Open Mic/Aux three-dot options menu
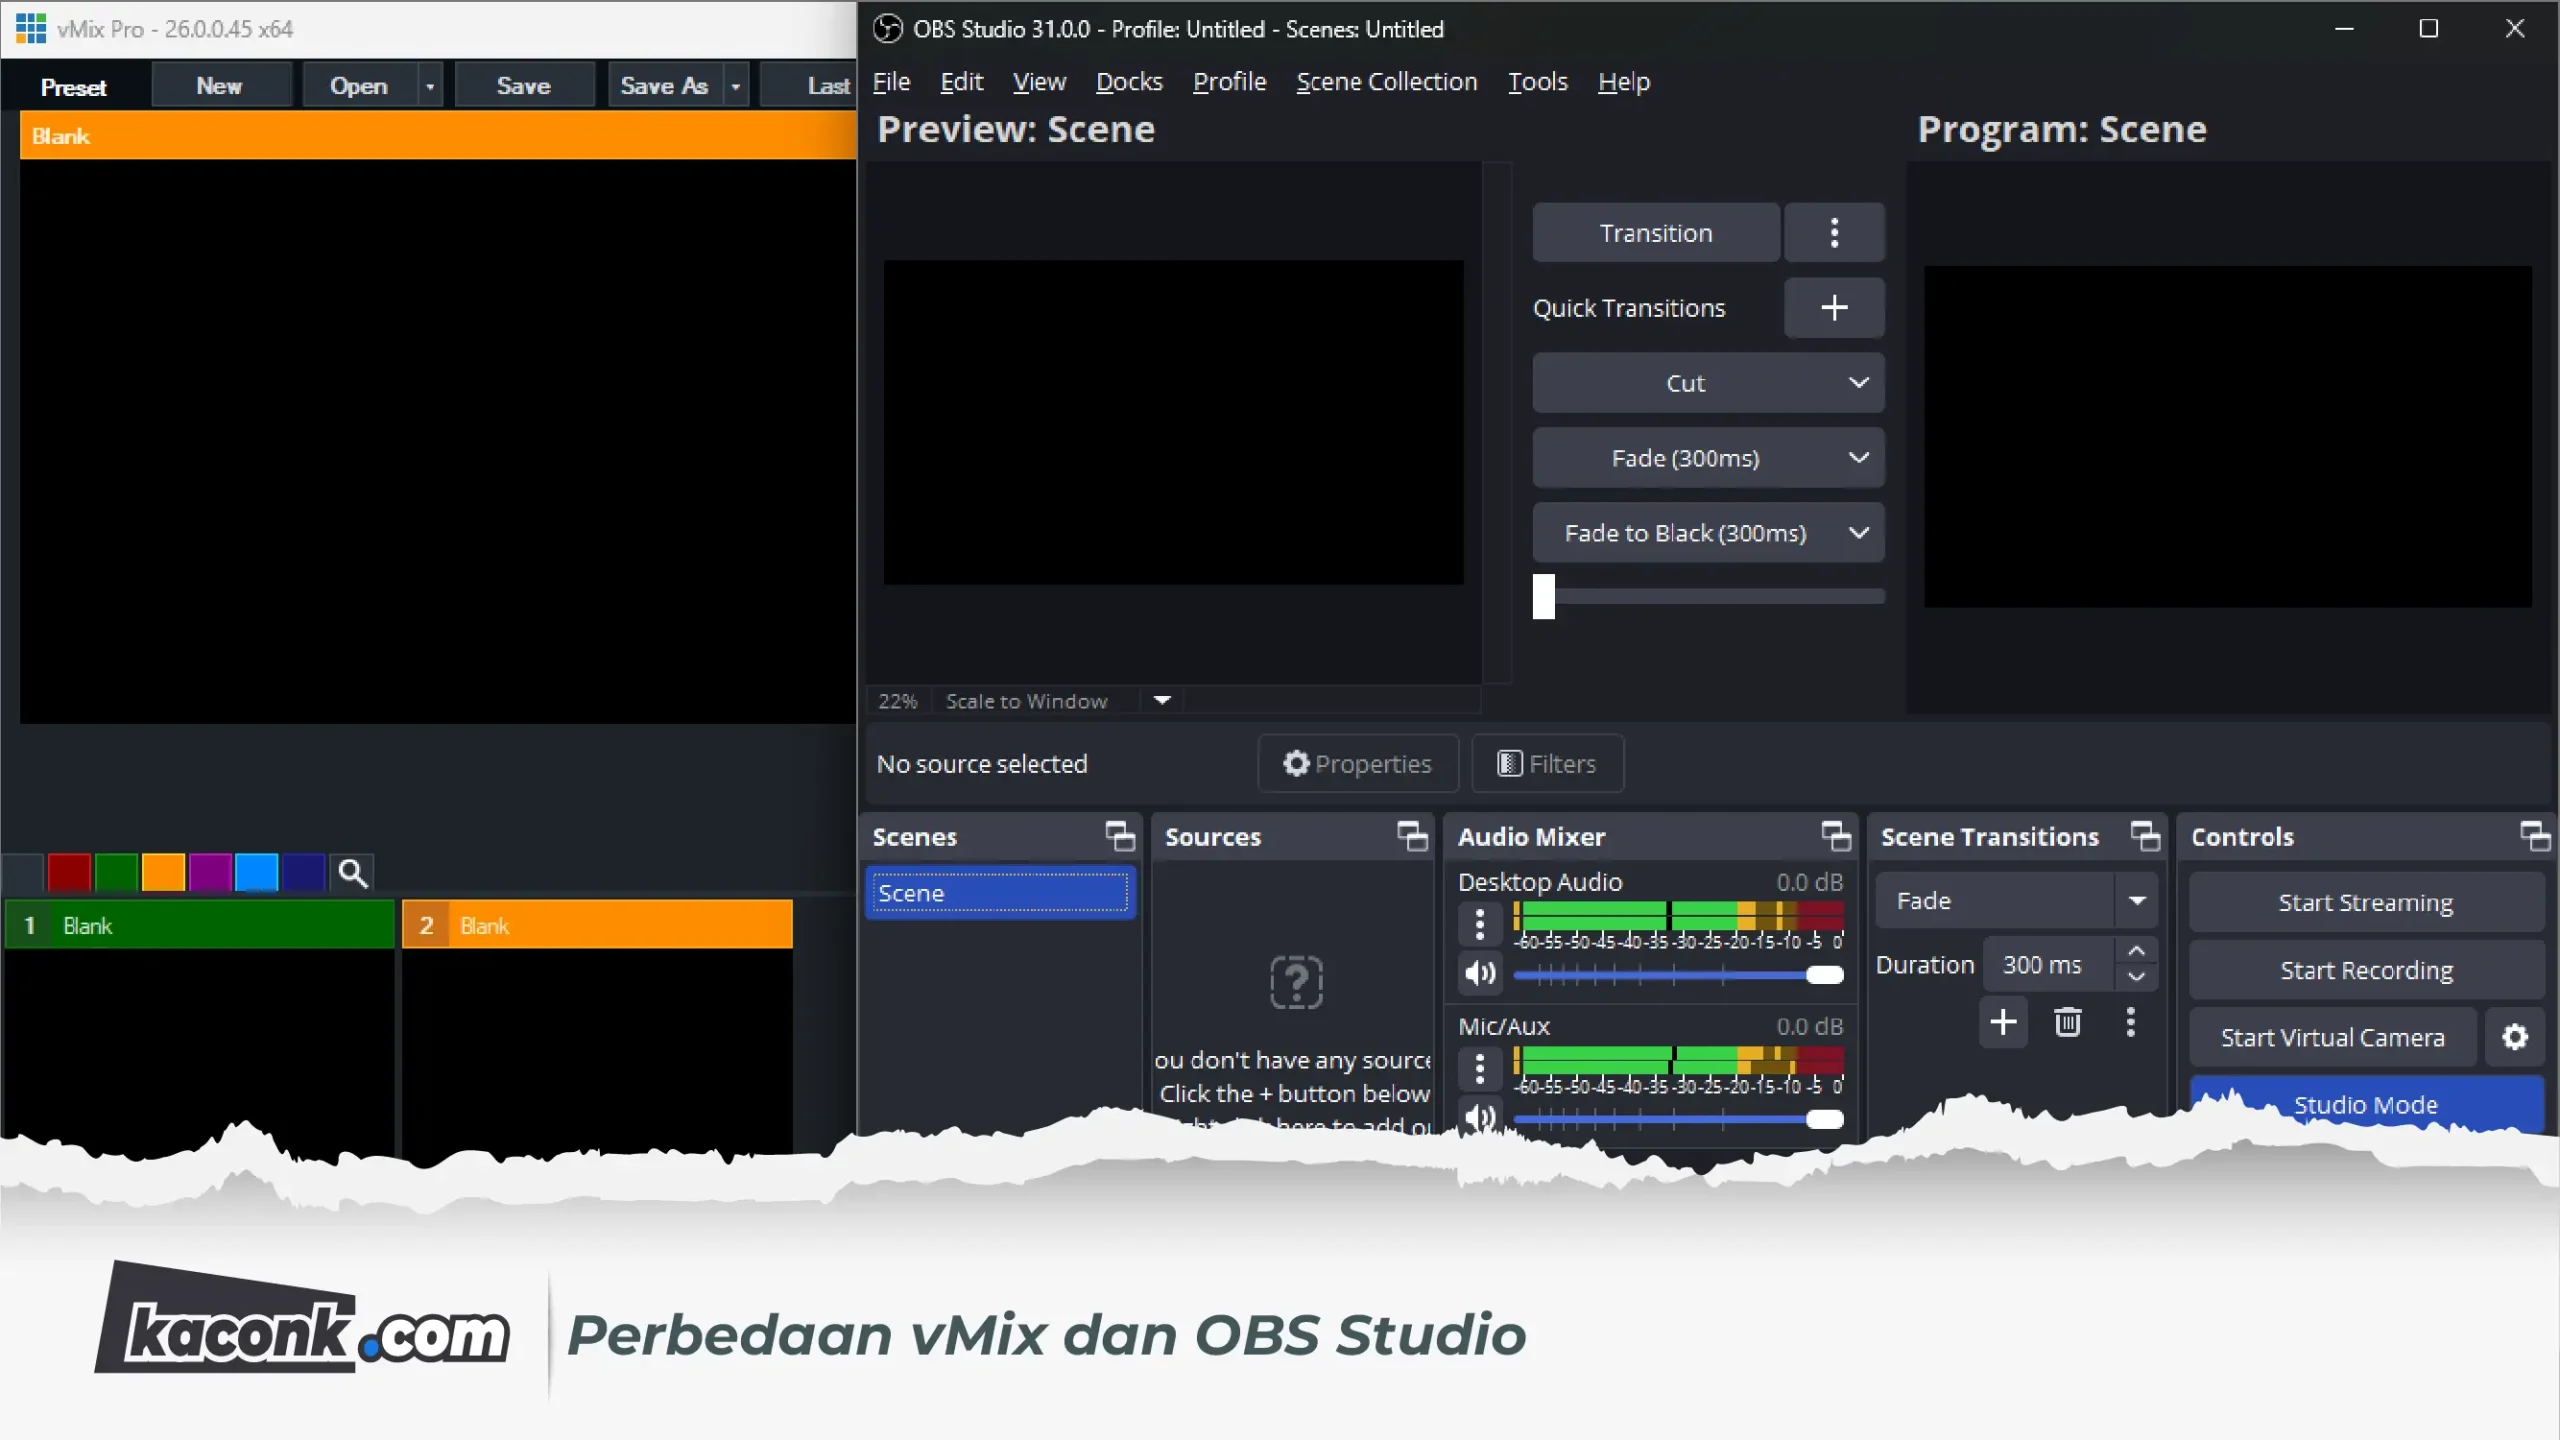 point(1480,1068)
